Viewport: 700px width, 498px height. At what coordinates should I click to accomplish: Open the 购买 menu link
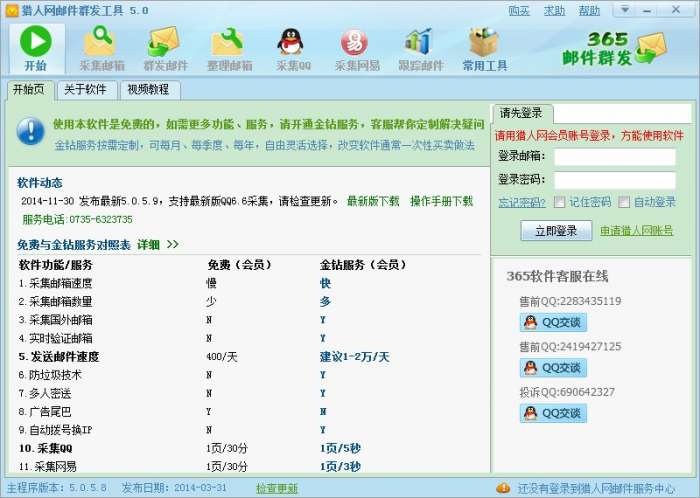(x=519, y=10)
